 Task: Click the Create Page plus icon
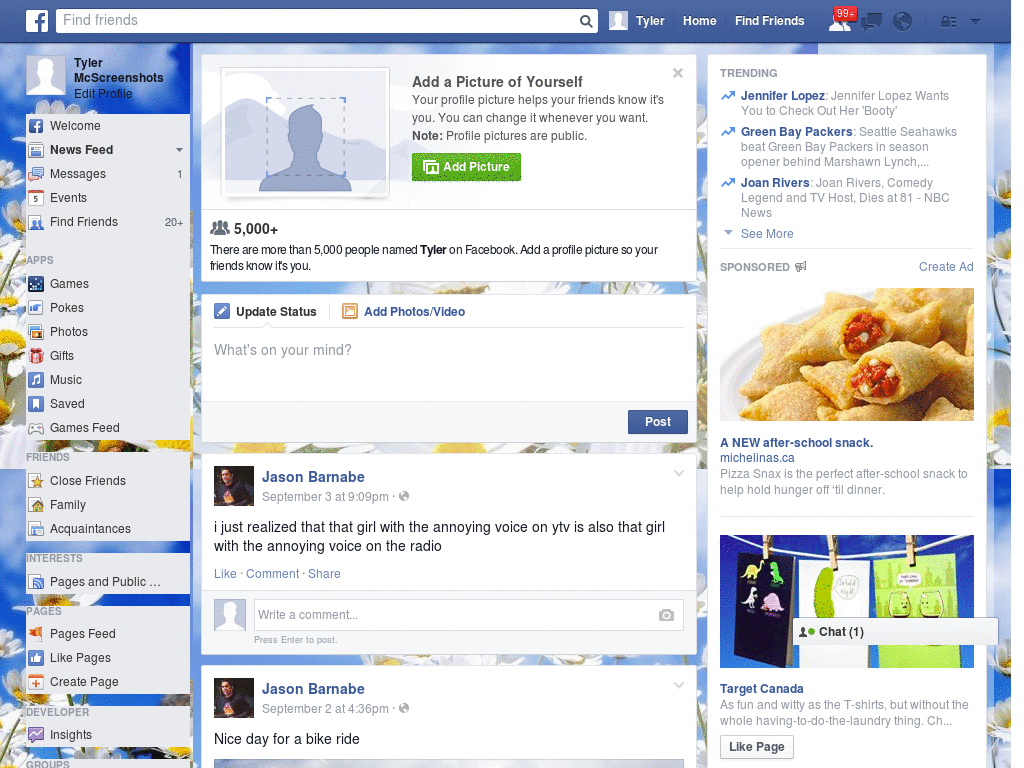click(x=37, y=682)
